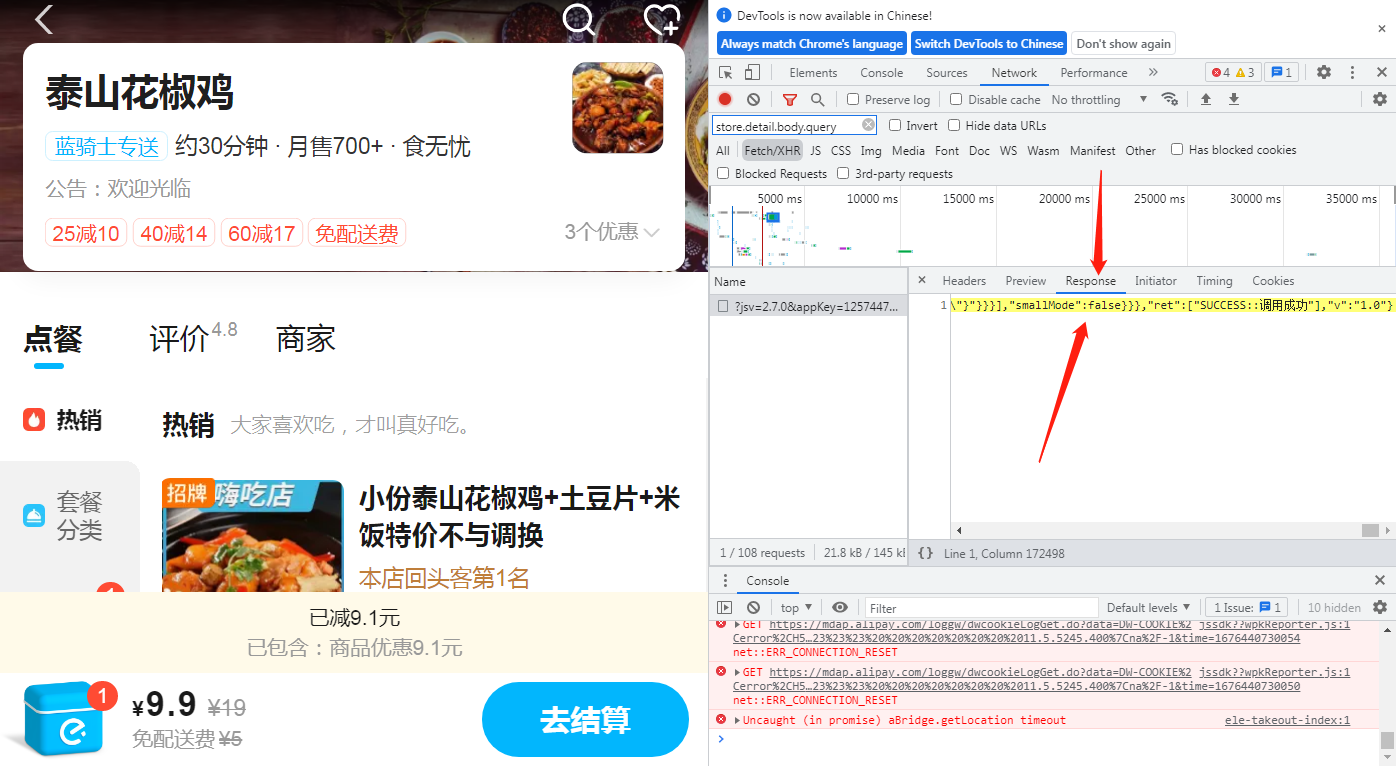1396x766 pixels.
Task: Export HAR file download arrow
Action: point(1234,99)
